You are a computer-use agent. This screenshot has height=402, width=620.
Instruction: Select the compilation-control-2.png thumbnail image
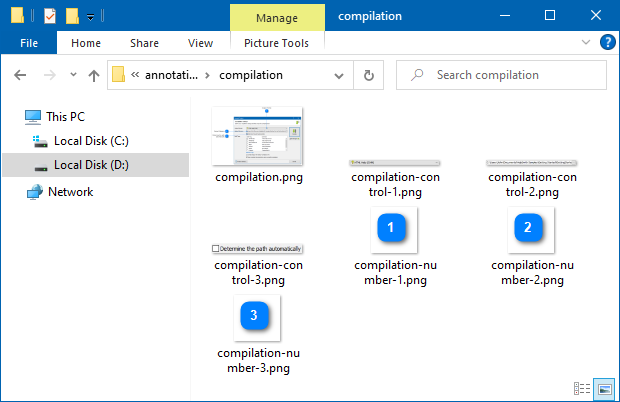531,162
